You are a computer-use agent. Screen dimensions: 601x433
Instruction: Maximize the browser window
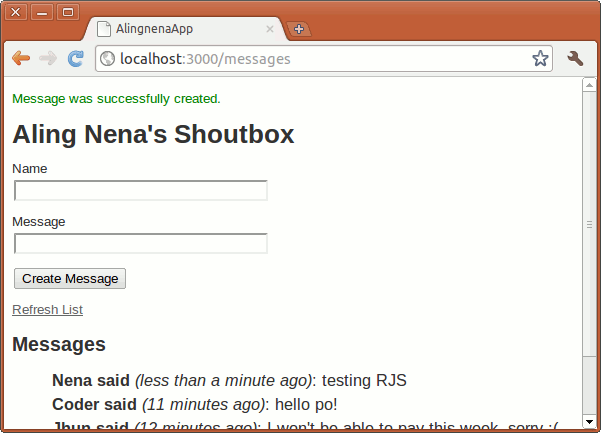67,12
